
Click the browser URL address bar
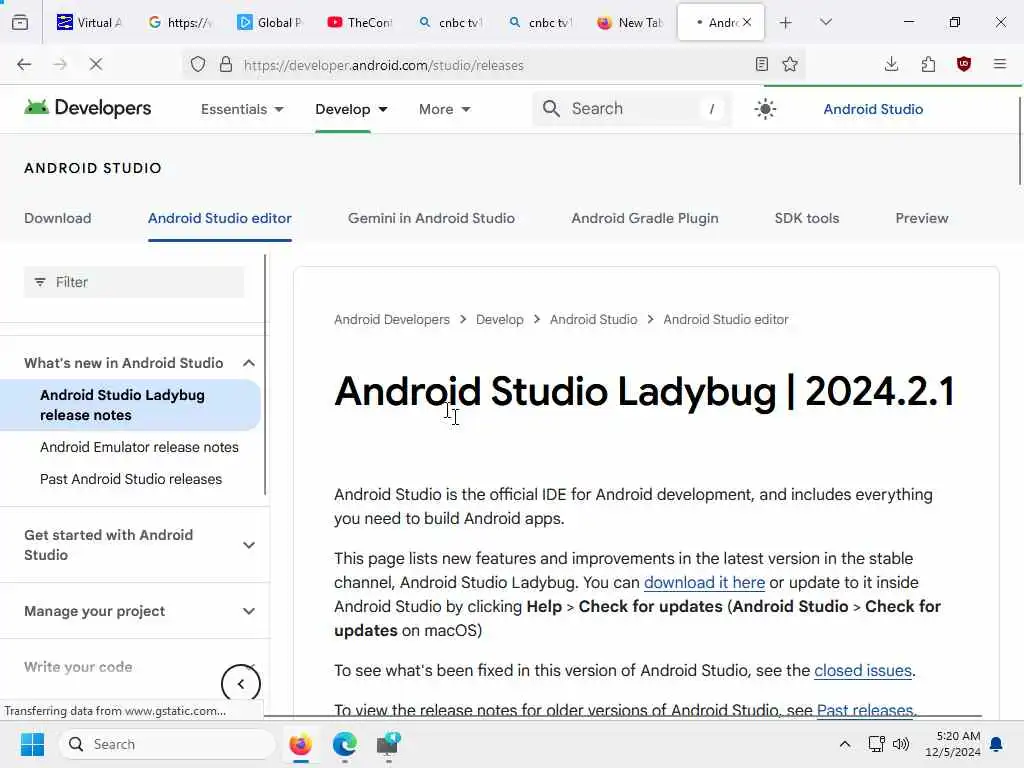point(493,65)
